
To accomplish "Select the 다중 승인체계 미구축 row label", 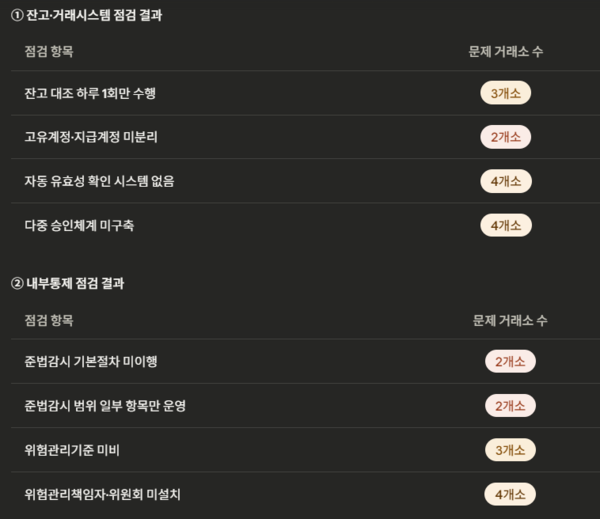I will pyautogui.click(x=79, y=225).
